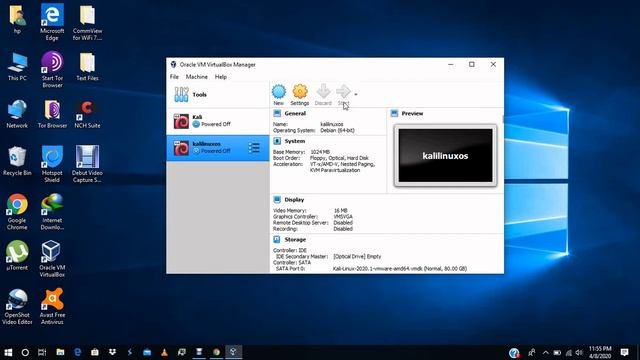
Task: Select the Kali virtual machine
Action: (x=218, y=121)
